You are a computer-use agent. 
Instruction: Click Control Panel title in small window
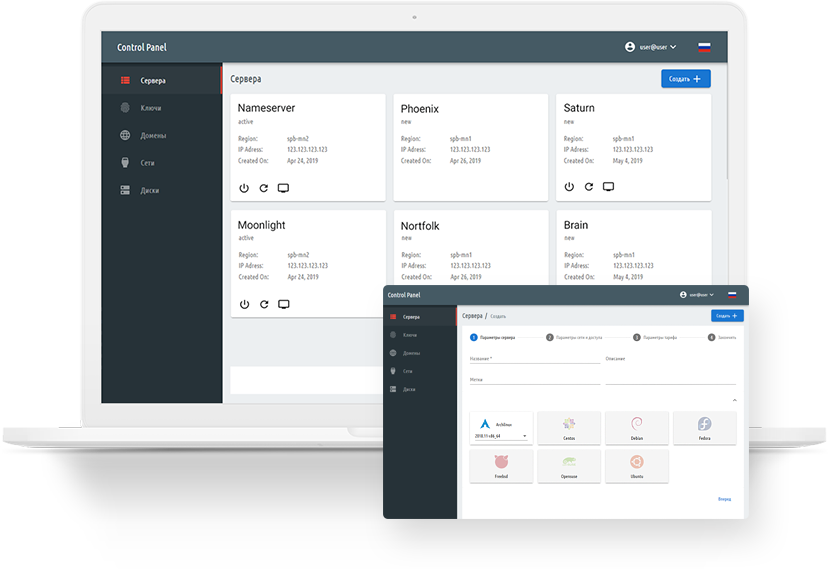pyautogui.click(x=404, y=295)
